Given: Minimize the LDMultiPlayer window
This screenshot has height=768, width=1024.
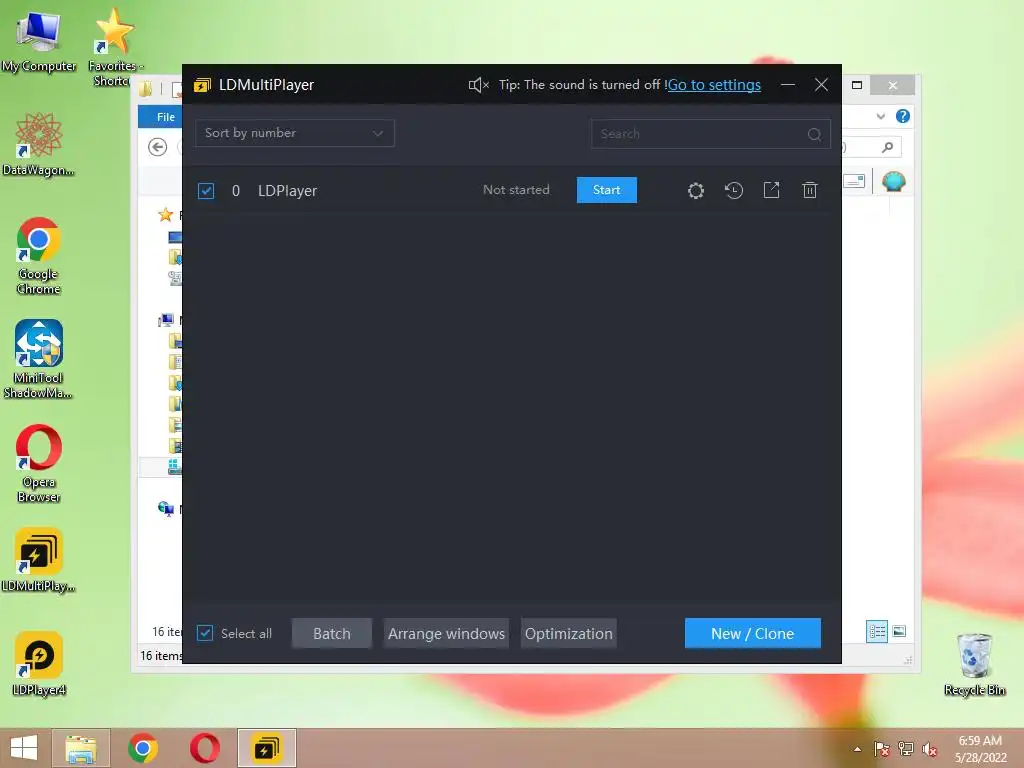Looking at the screenshot, I should click(788, 85).
